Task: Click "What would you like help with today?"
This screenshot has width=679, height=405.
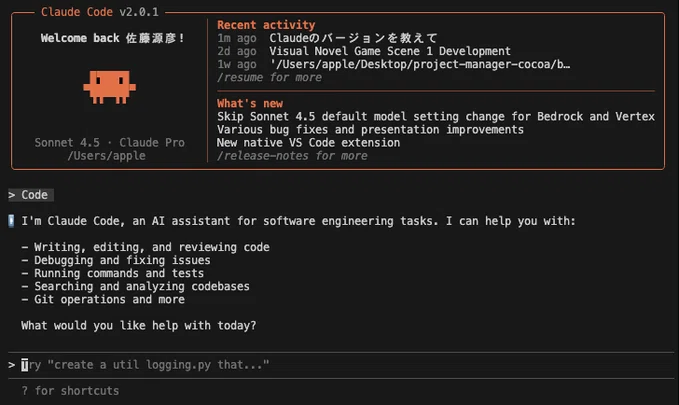Action: click(x=139, y=325)
